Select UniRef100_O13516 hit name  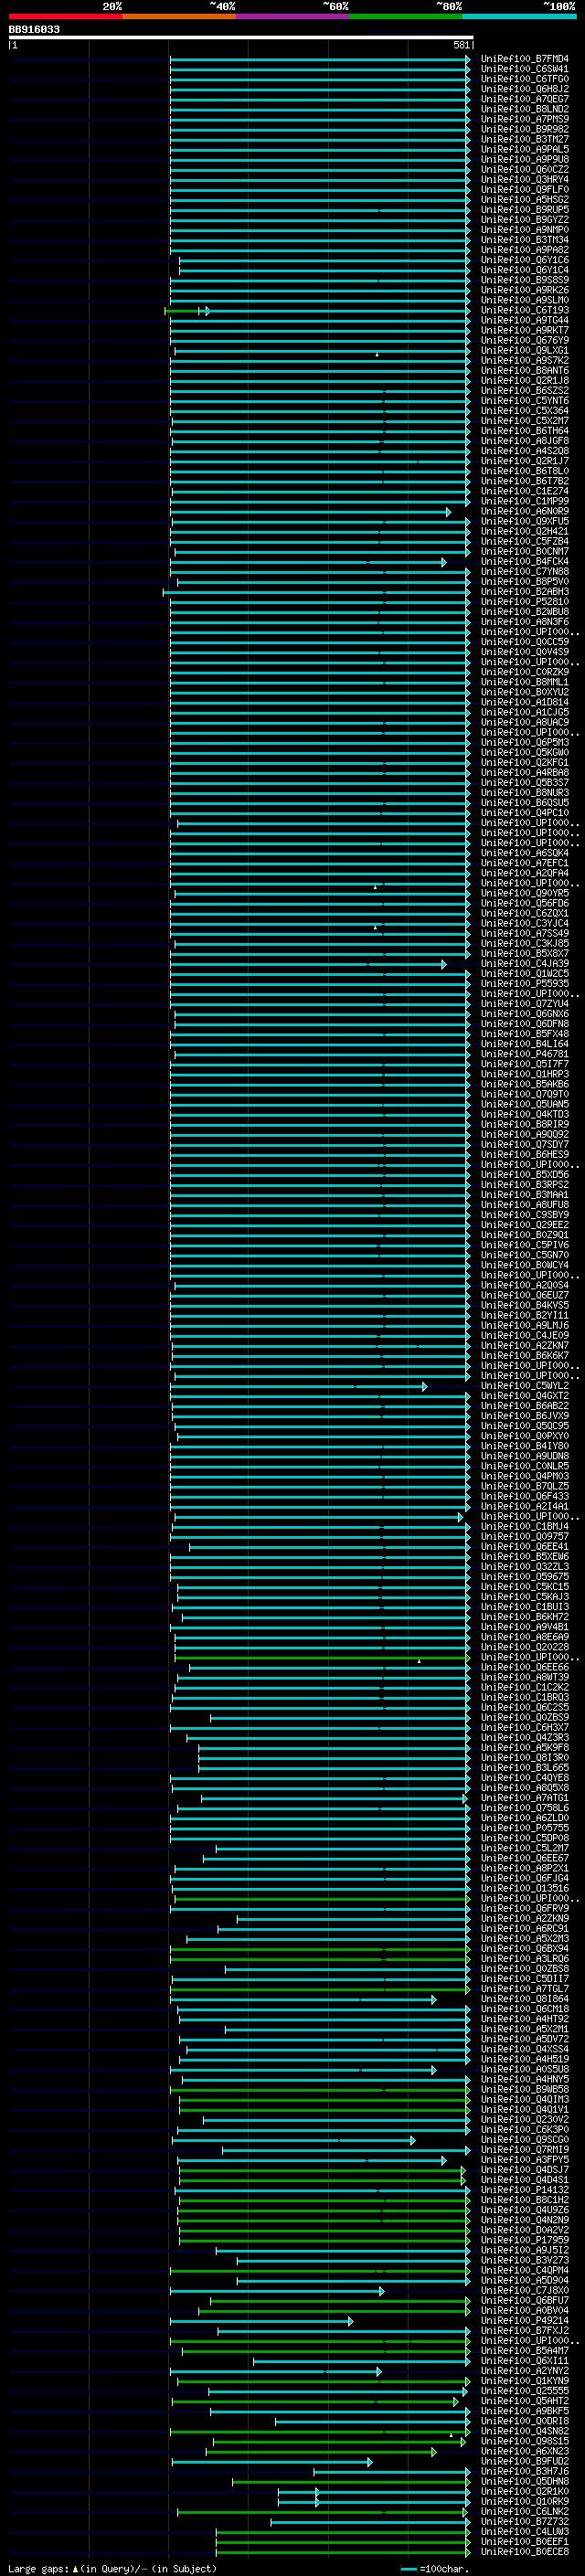[x=525, y=1888]
